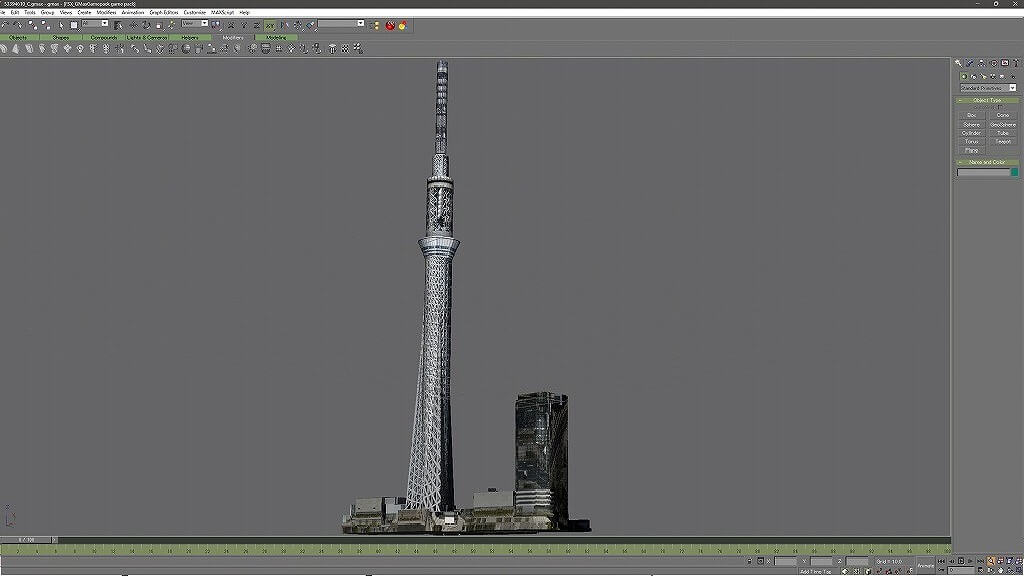Activate the Select and Move tool
1024x576 pixels.
133,25
